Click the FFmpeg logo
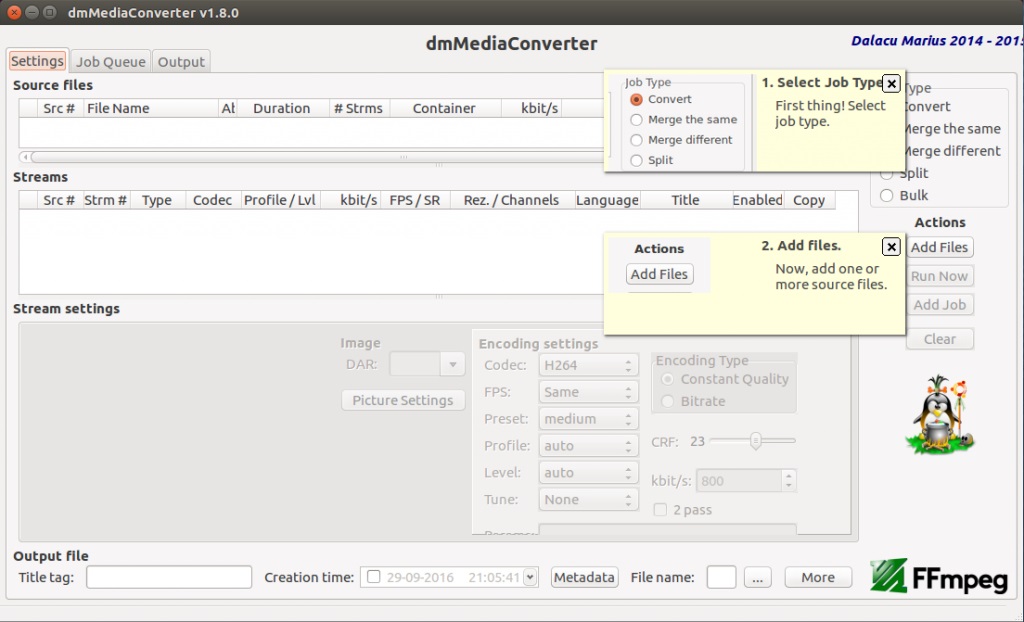 pyautogui.click(x=939, y=576)
